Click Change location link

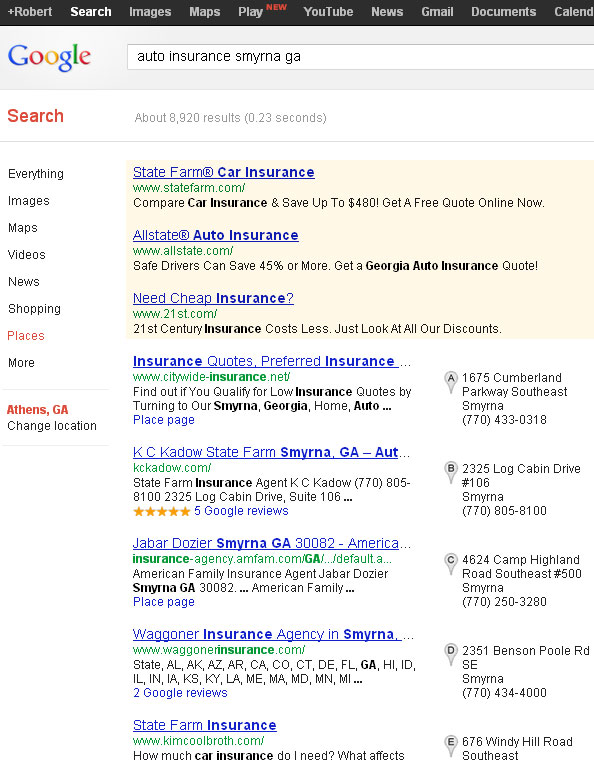(52, 426)
